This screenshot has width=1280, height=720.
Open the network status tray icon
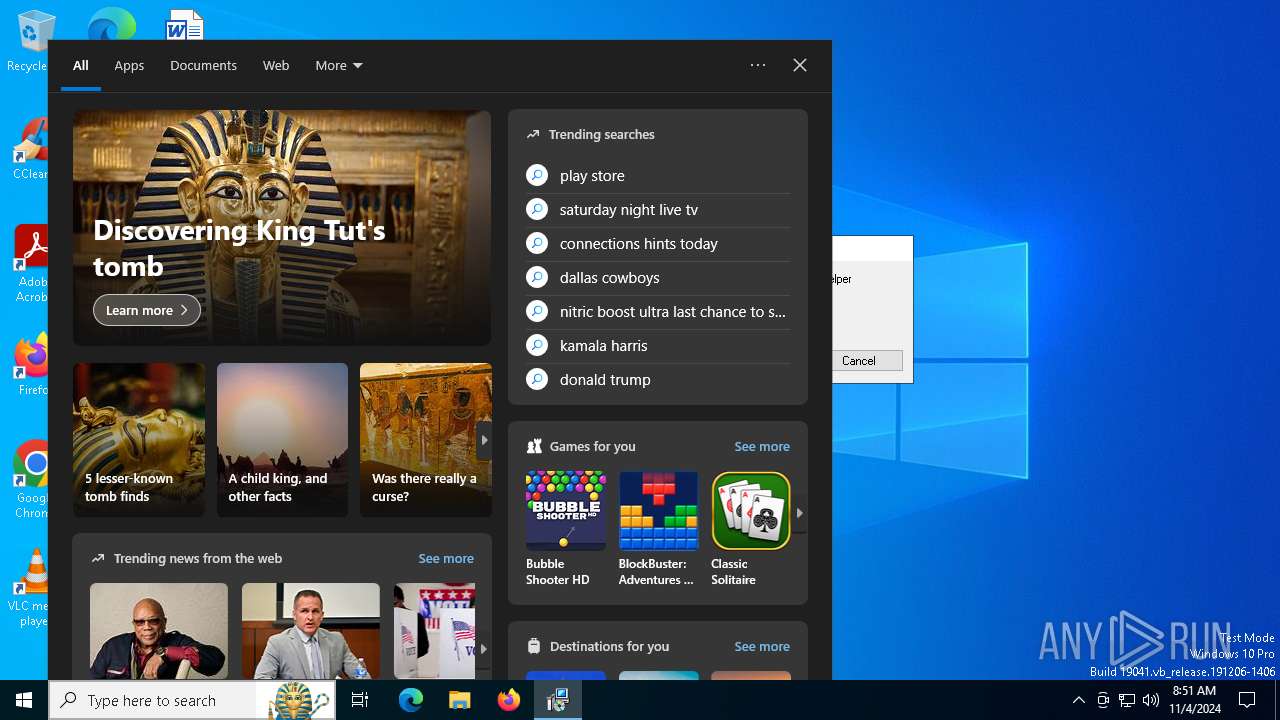click(x=1127, y=700)
